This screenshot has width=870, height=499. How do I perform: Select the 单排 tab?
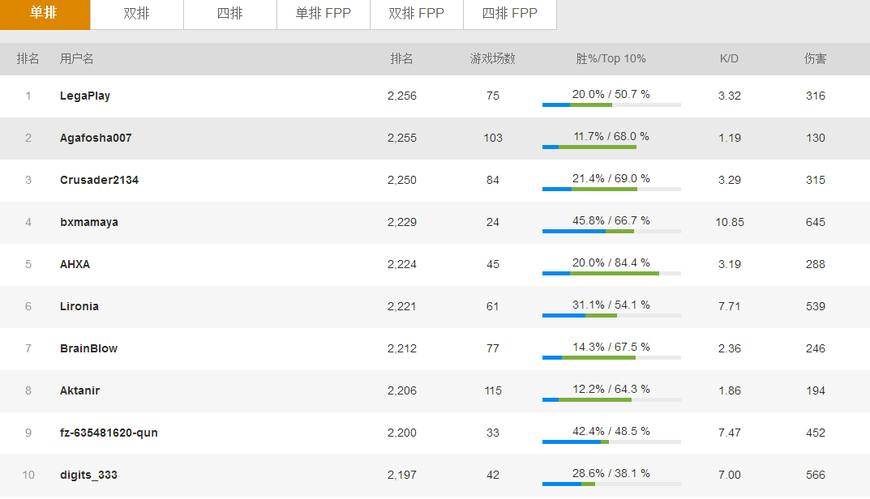[x=44, y=14]
